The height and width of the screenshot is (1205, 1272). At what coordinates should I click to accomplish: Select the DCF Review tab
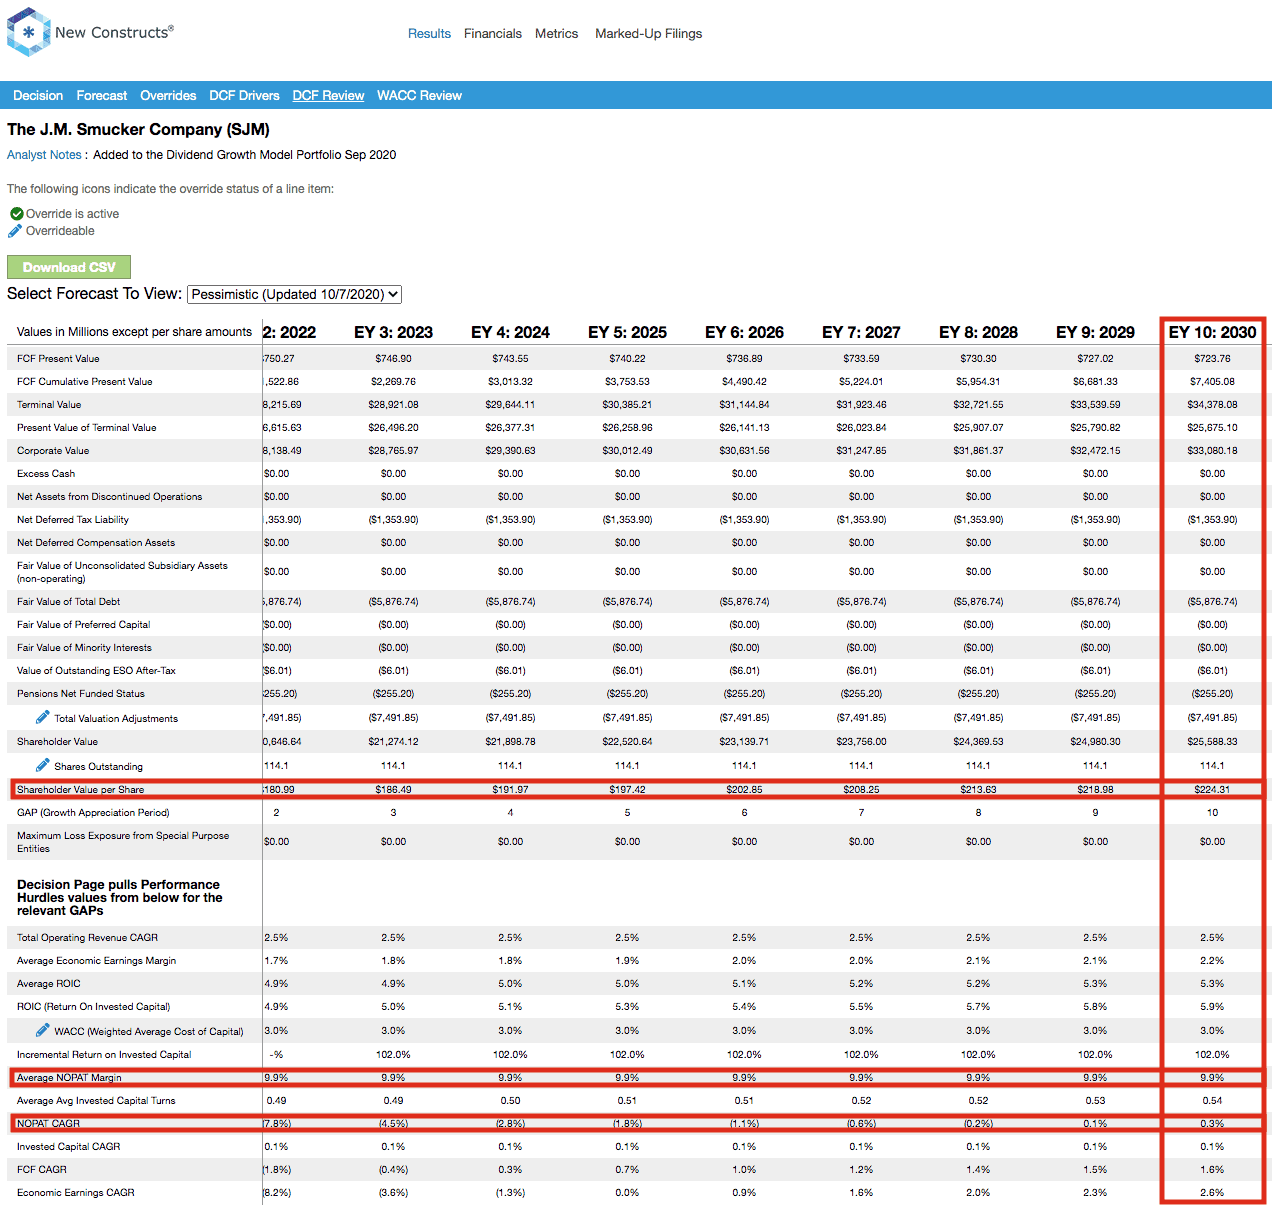pyautogui.click(x=328, y=96)
